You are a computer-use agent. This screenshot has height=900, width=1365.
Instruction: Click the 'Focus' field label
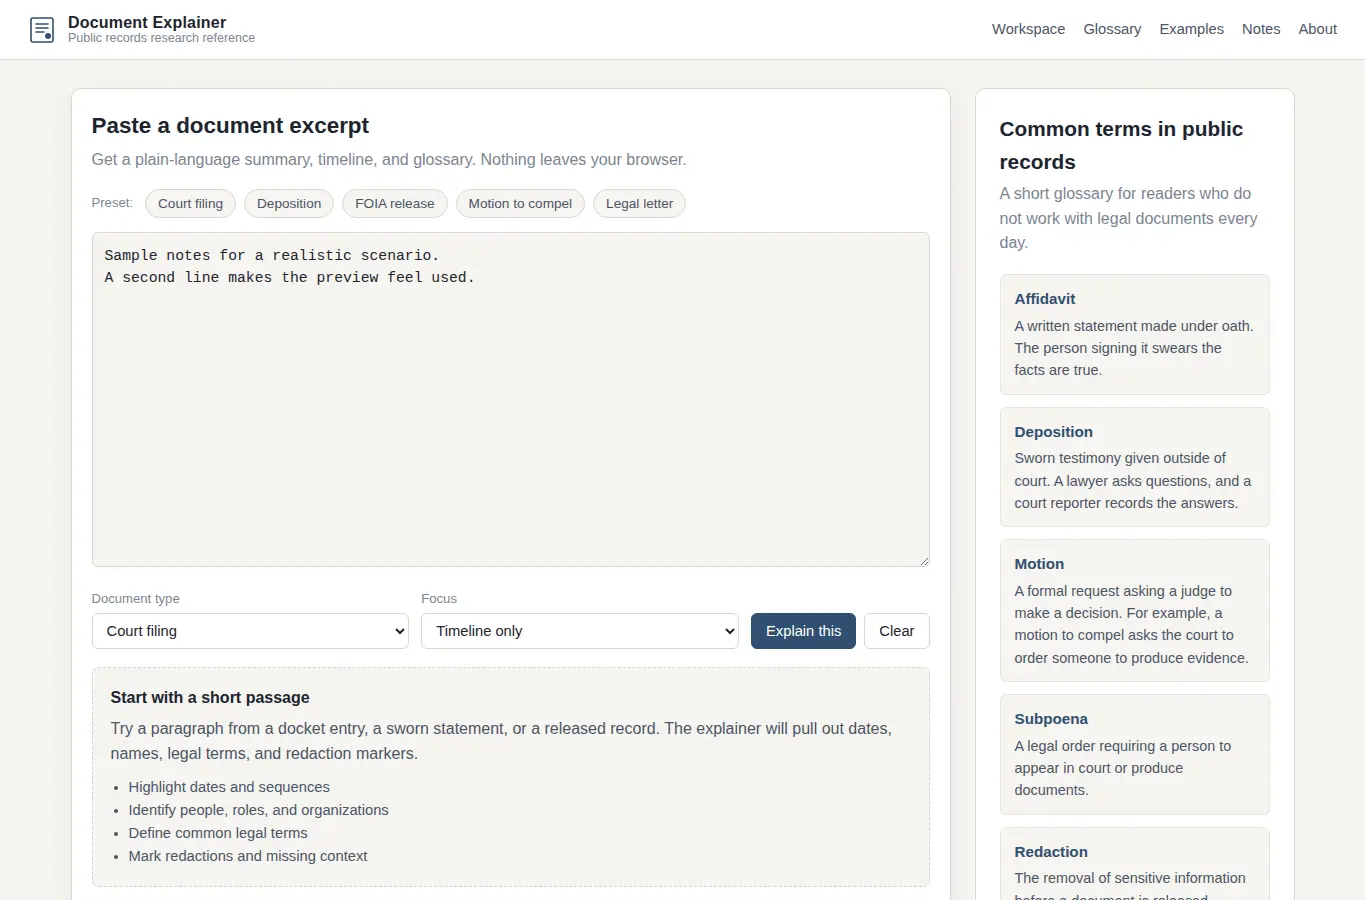click(439, 599)
